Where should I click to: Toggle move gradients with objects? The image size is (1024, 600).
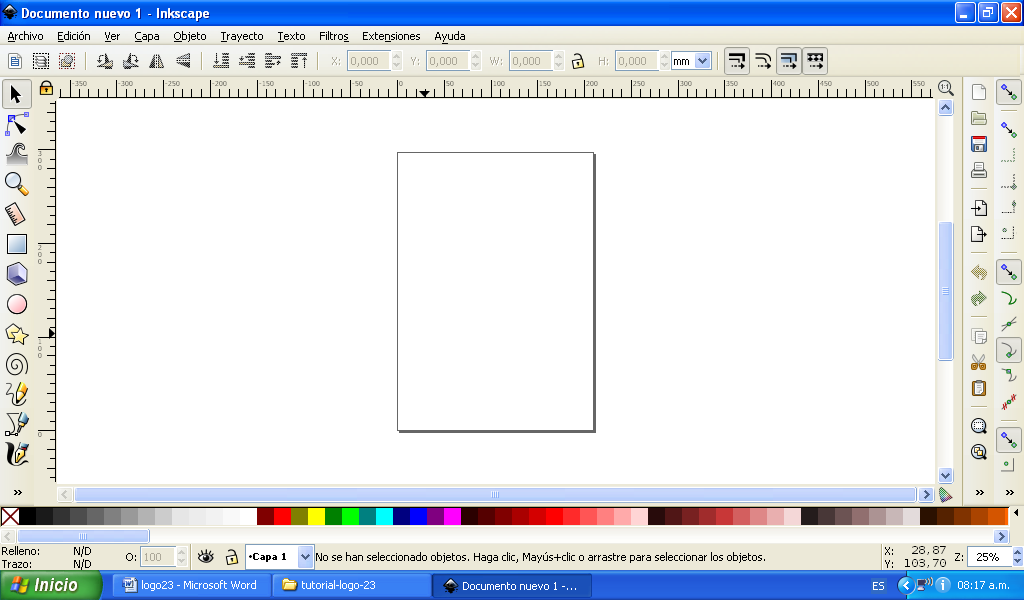(789, 61)
